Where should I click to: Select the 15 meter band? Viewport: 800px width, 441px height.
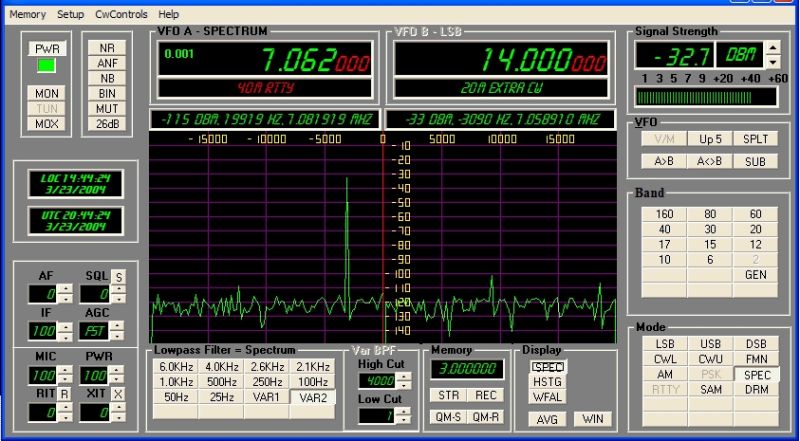coord(710,244)
